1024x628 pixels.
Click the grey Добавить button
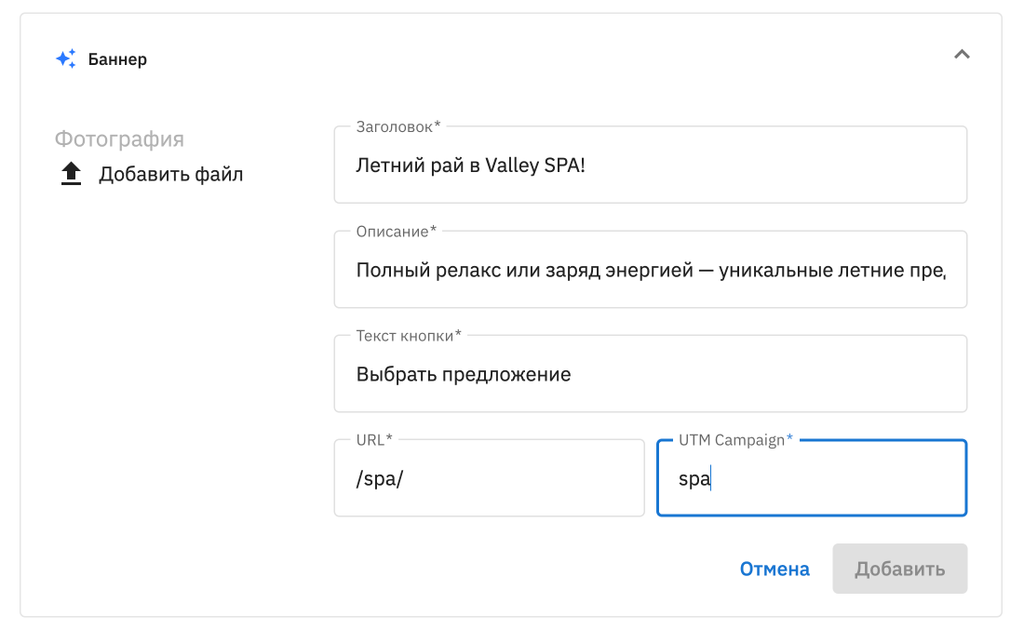(899, 569)
